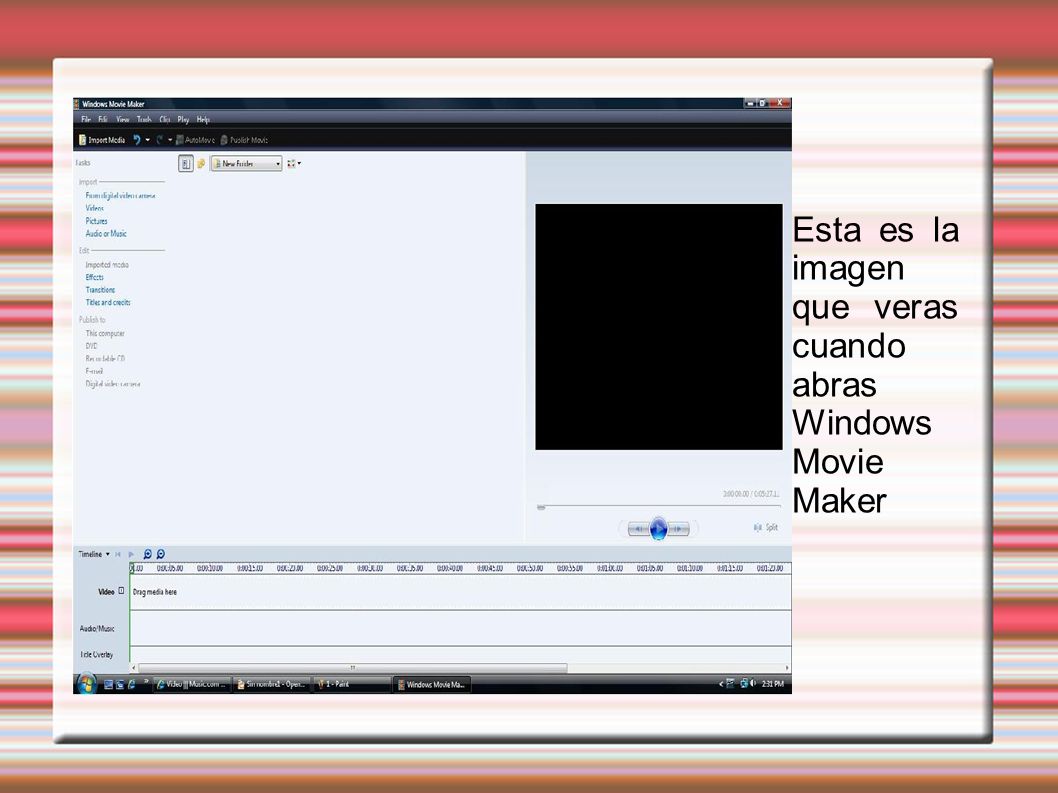Click the Previous Frame playback button
1058x793 pixels.
click(x=638, y=529)
